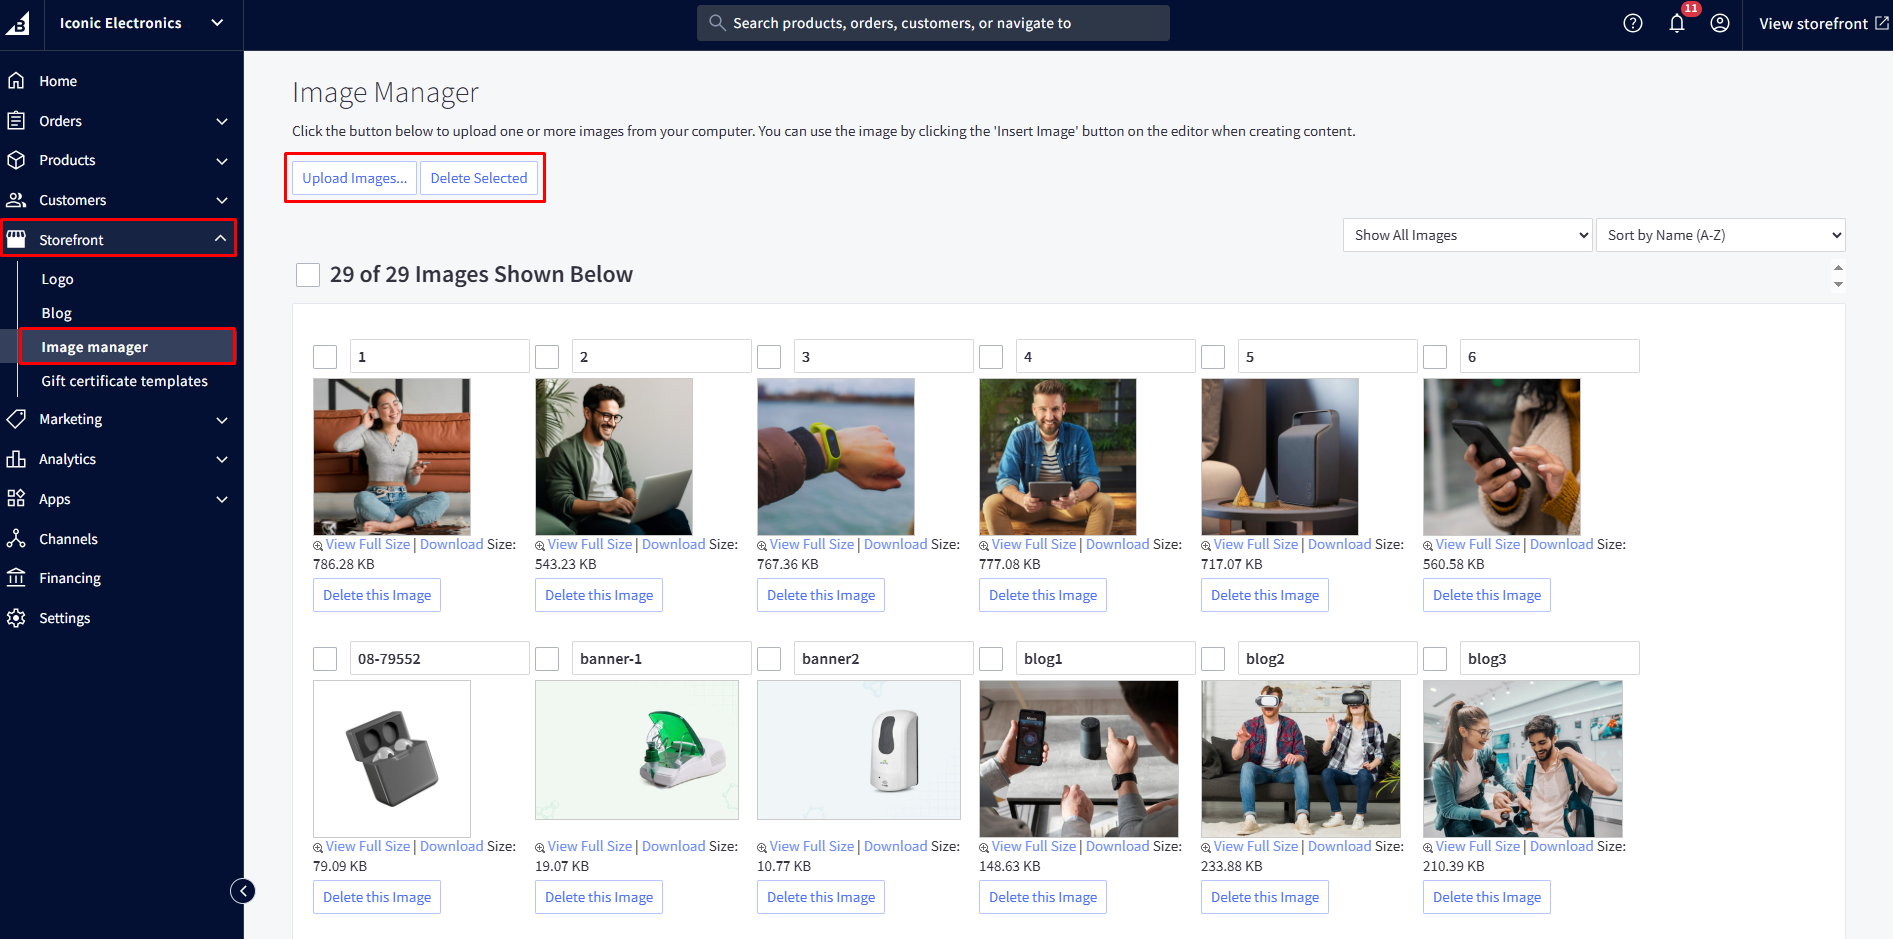
Task: Click the BigCommerce logo icon
Action: tap(18, 23)
